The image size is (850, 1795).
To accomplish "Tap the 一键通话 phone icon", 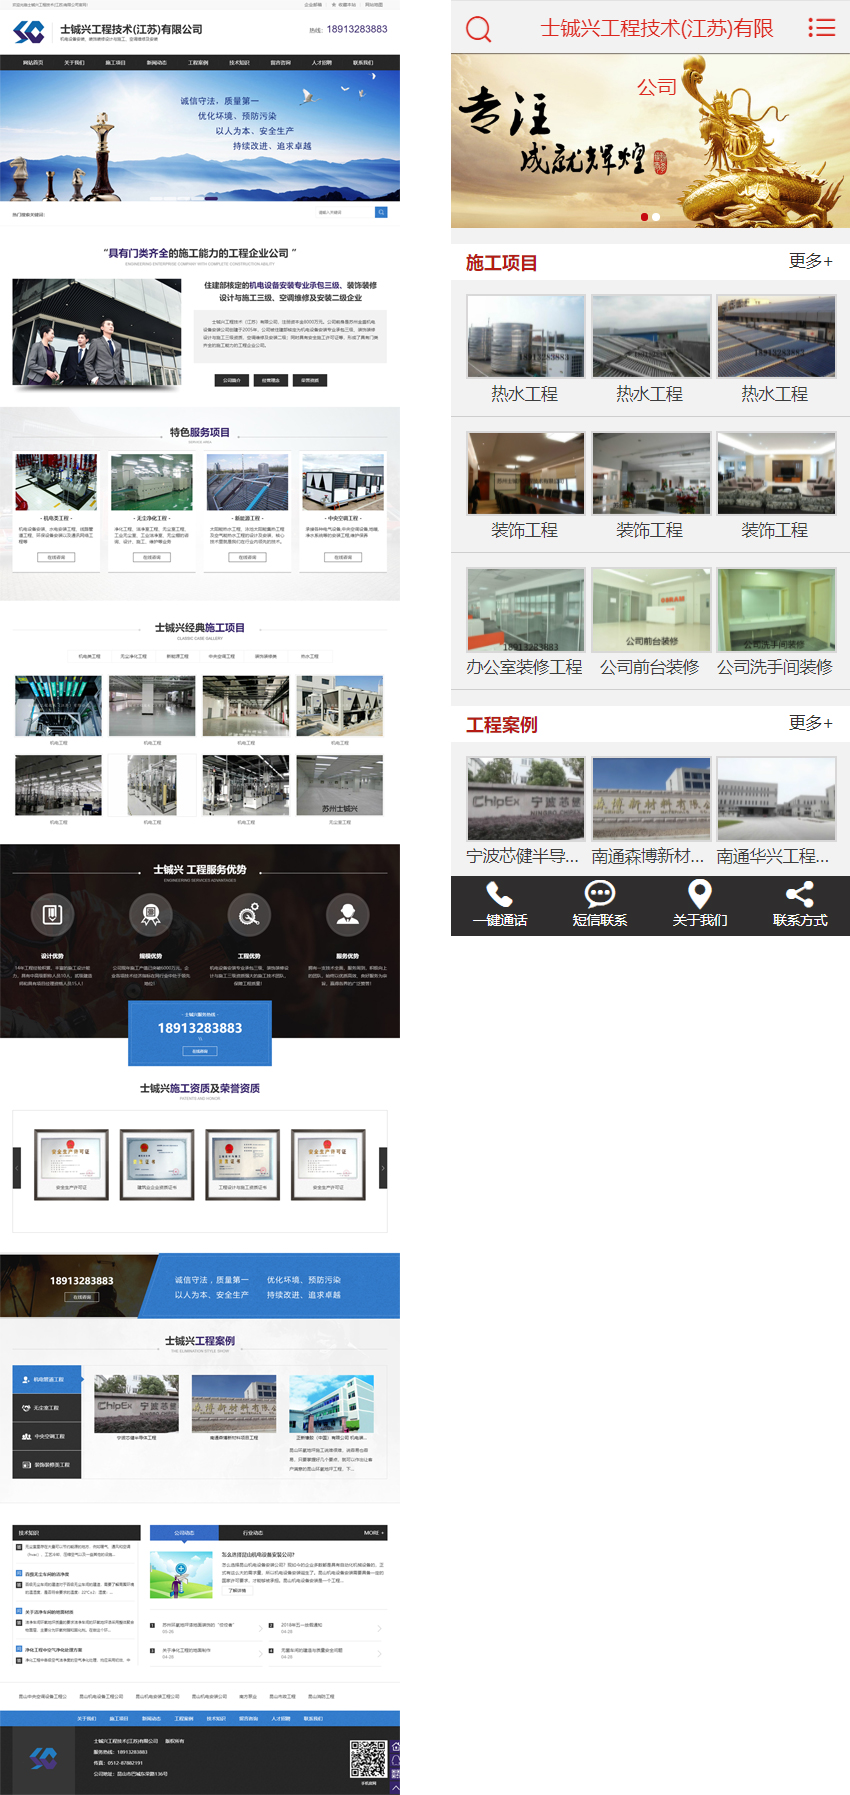I will pyautogui.click(x=499, y=894).
